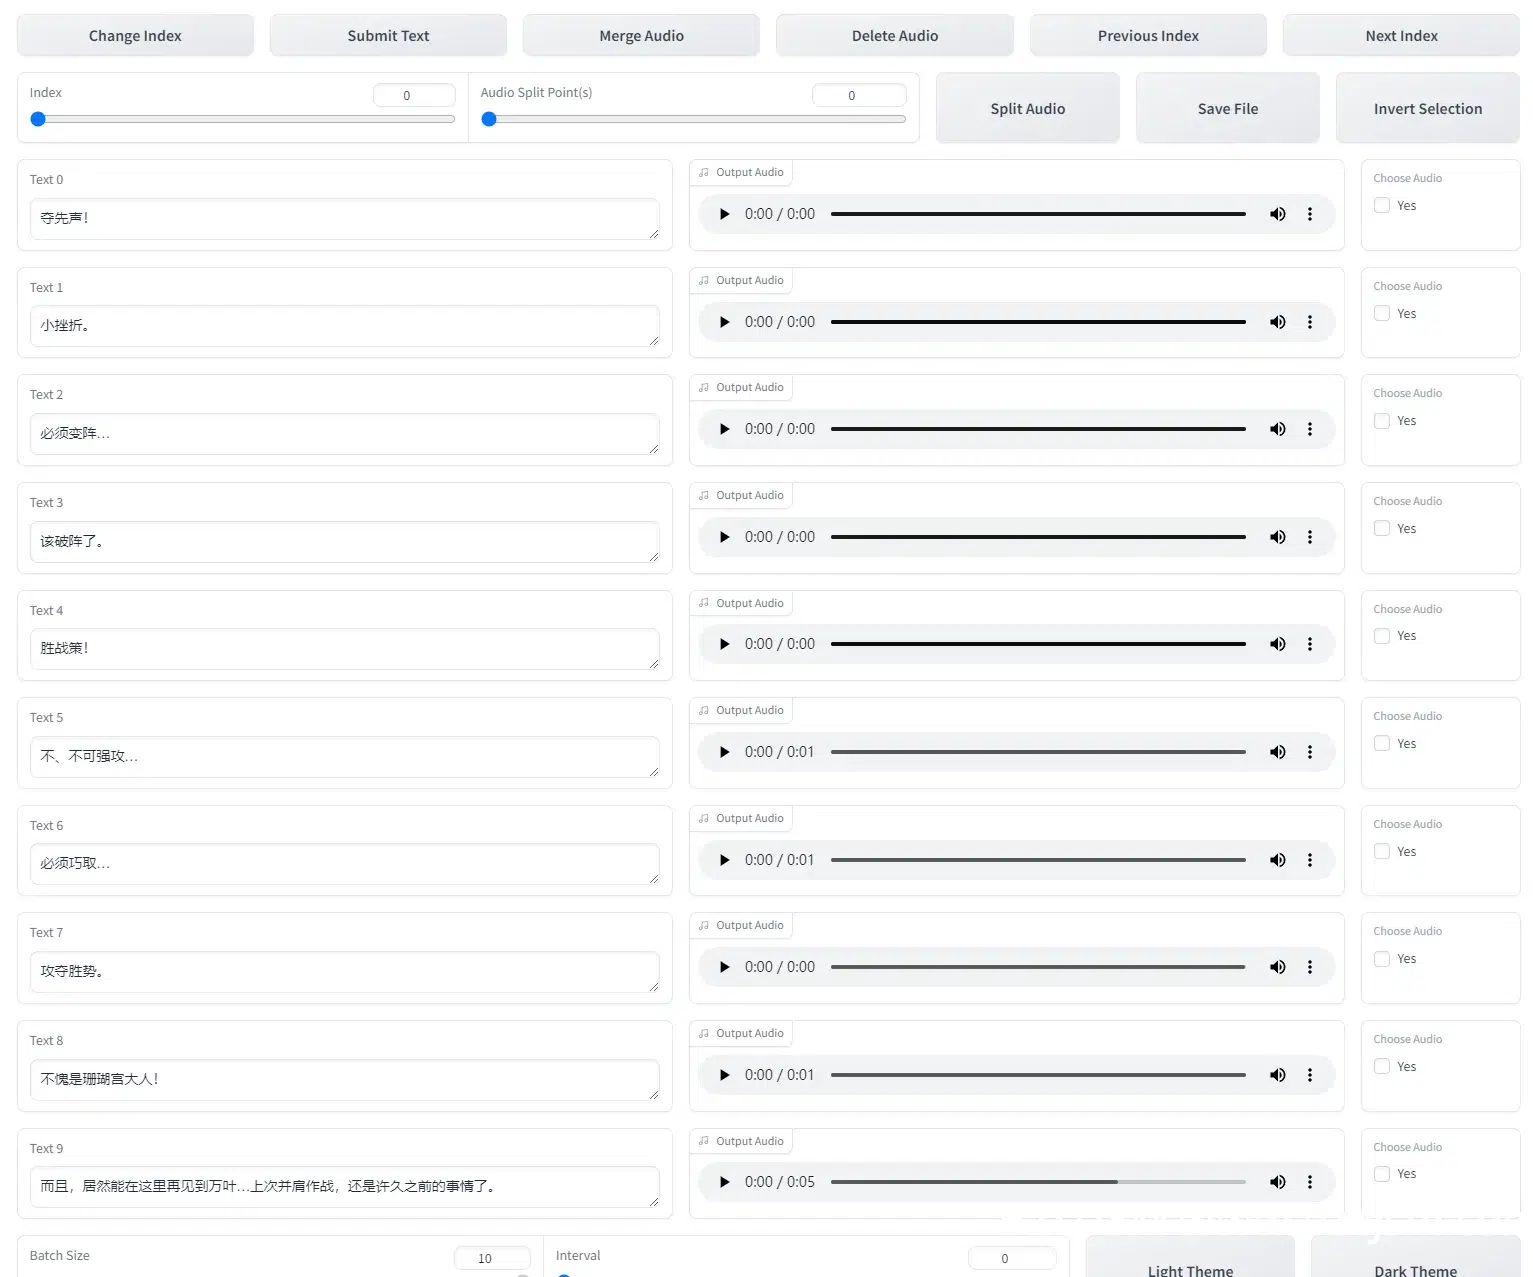The width and height of the screenshot is (1533, 1277).
Task: Open more options for Text 6 audio
Action: tap(1310, 860)
